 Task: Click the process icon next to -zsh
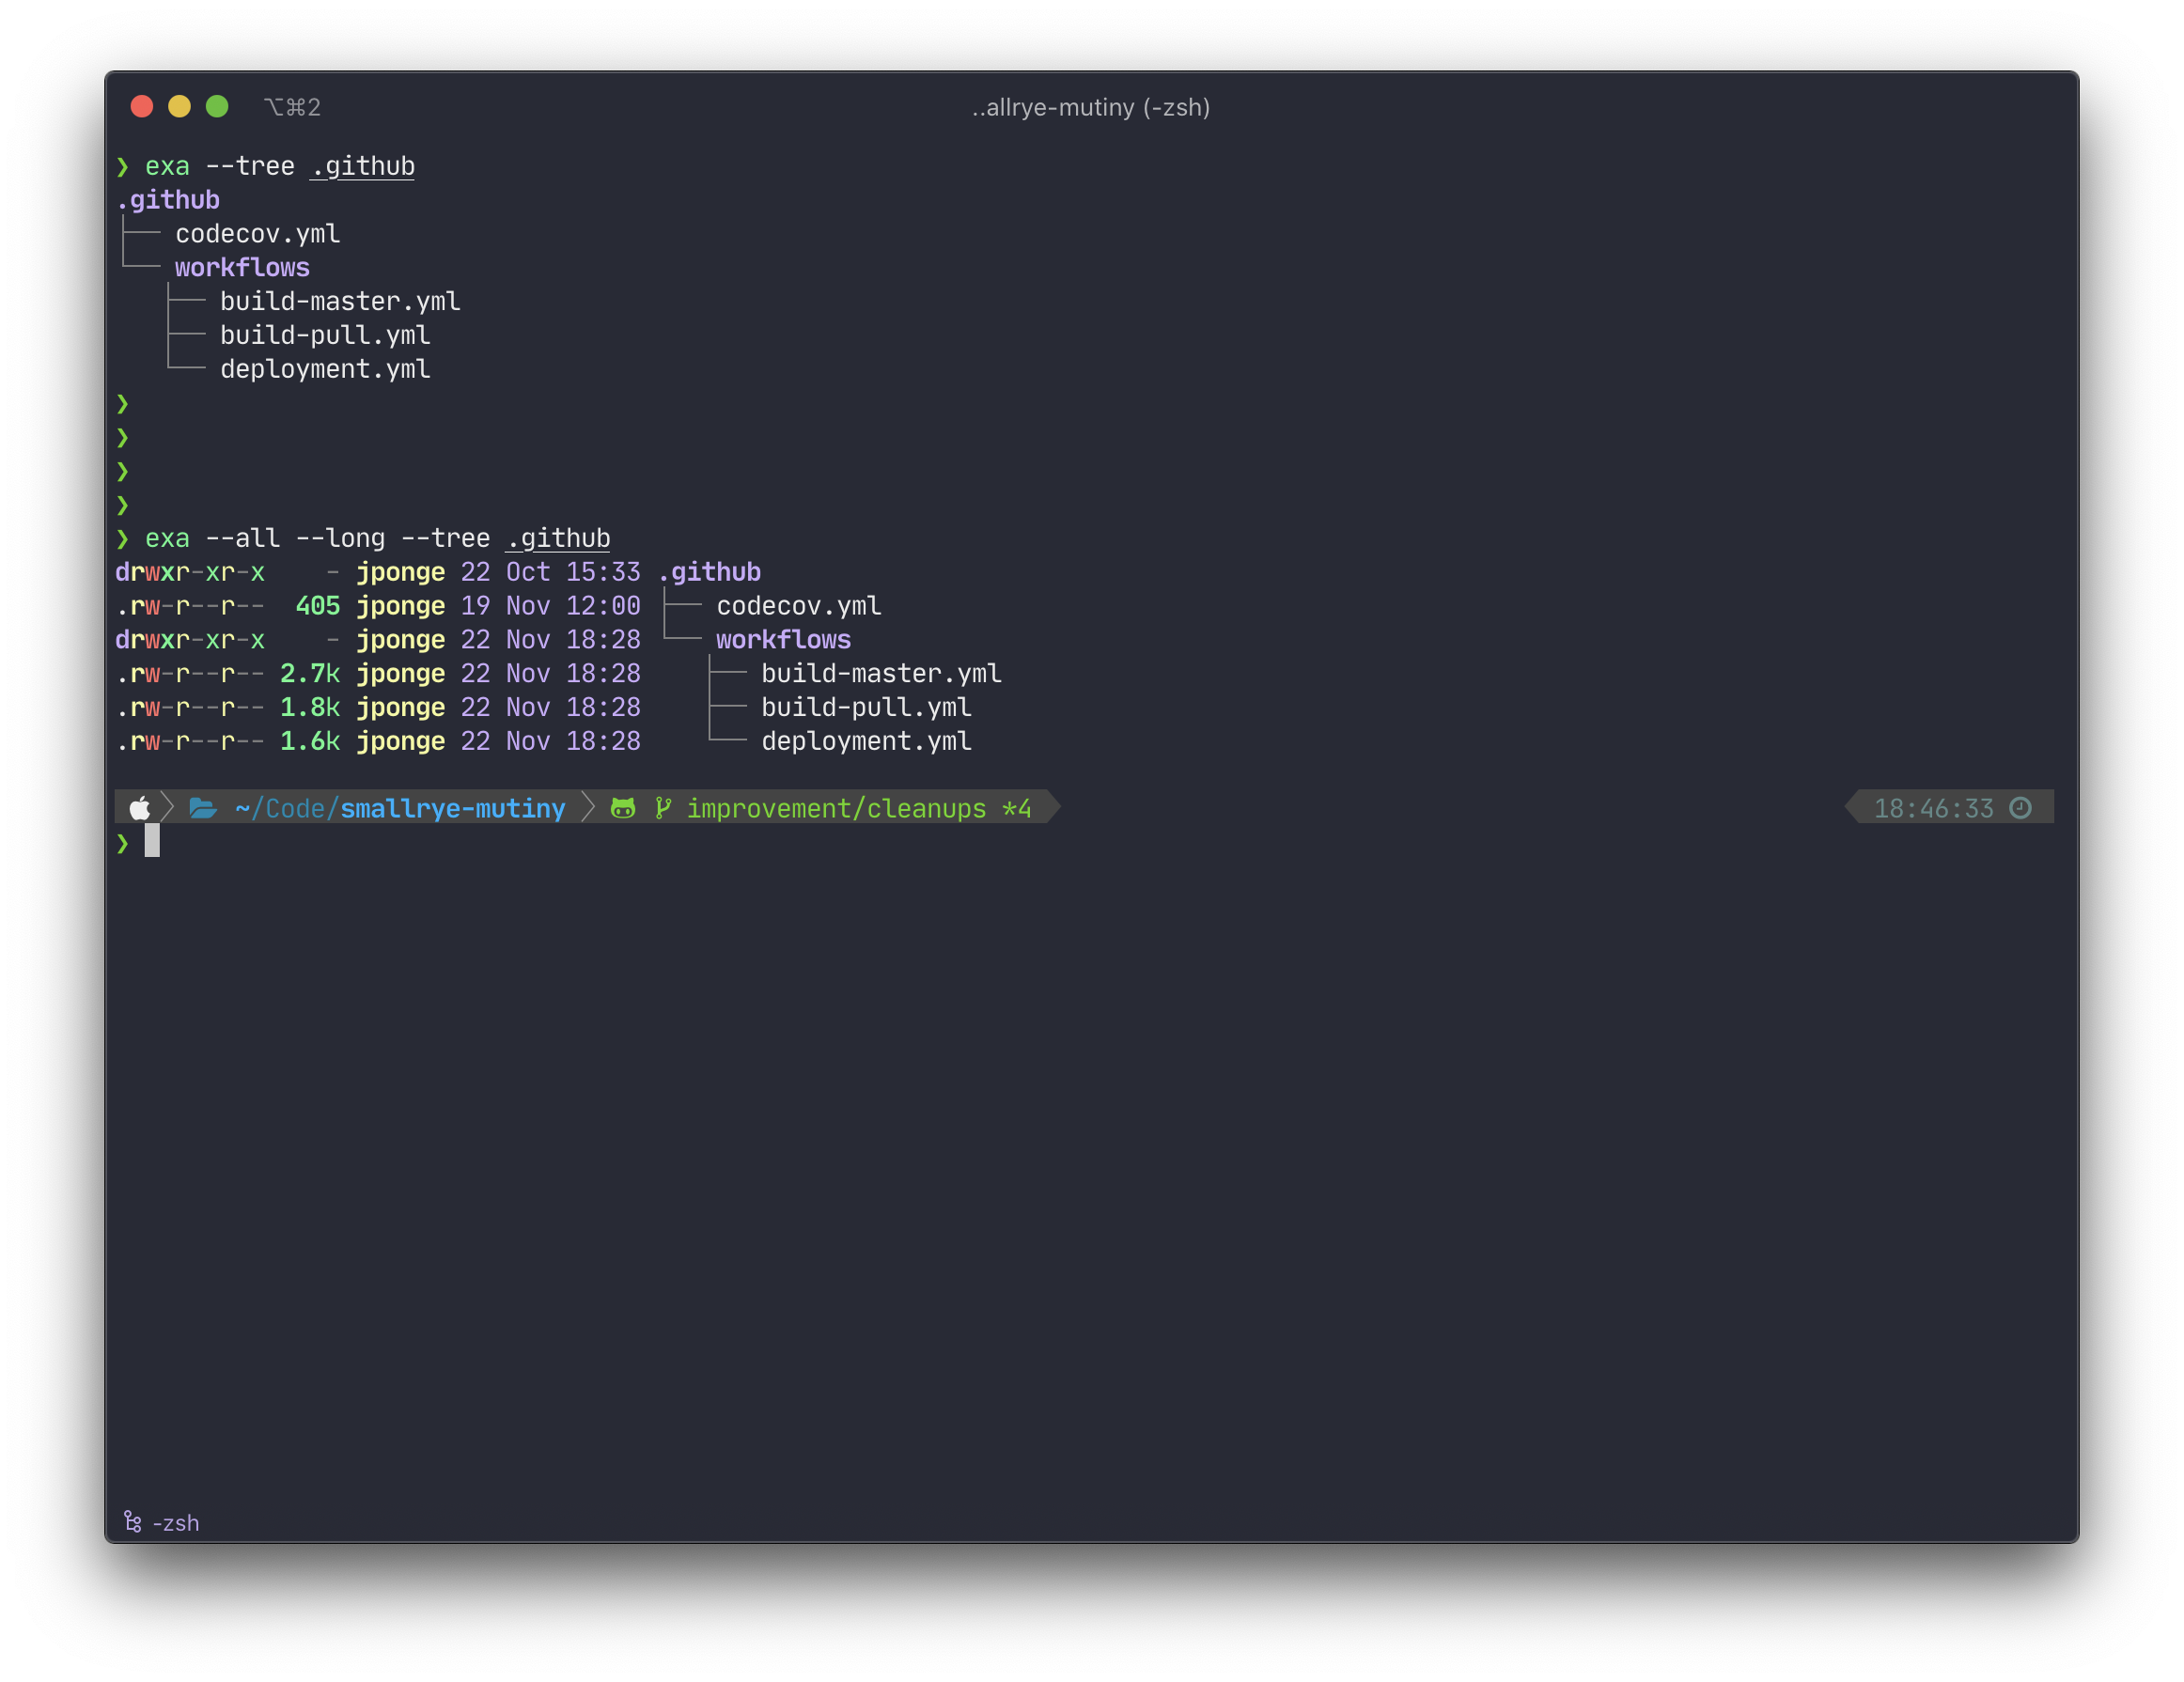pos(132,1522)
